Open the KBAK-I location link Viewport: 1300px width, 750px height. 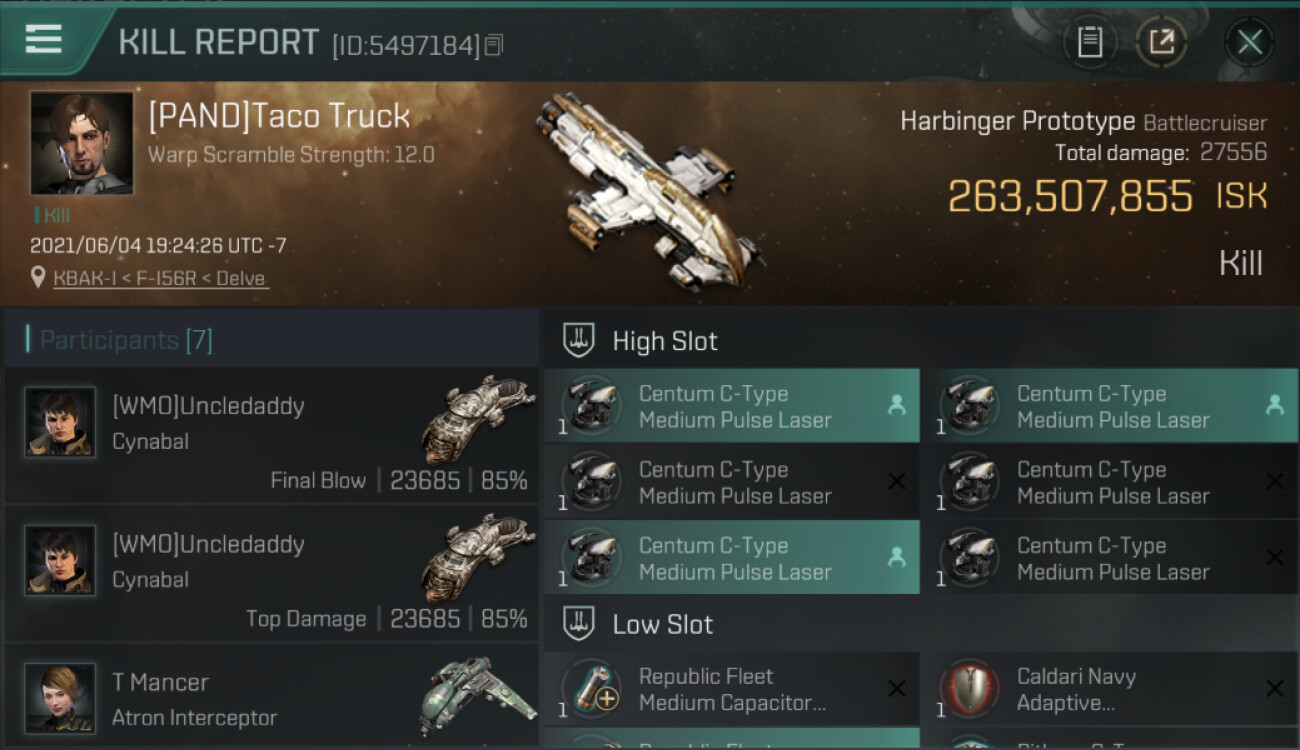pos(160,278)
